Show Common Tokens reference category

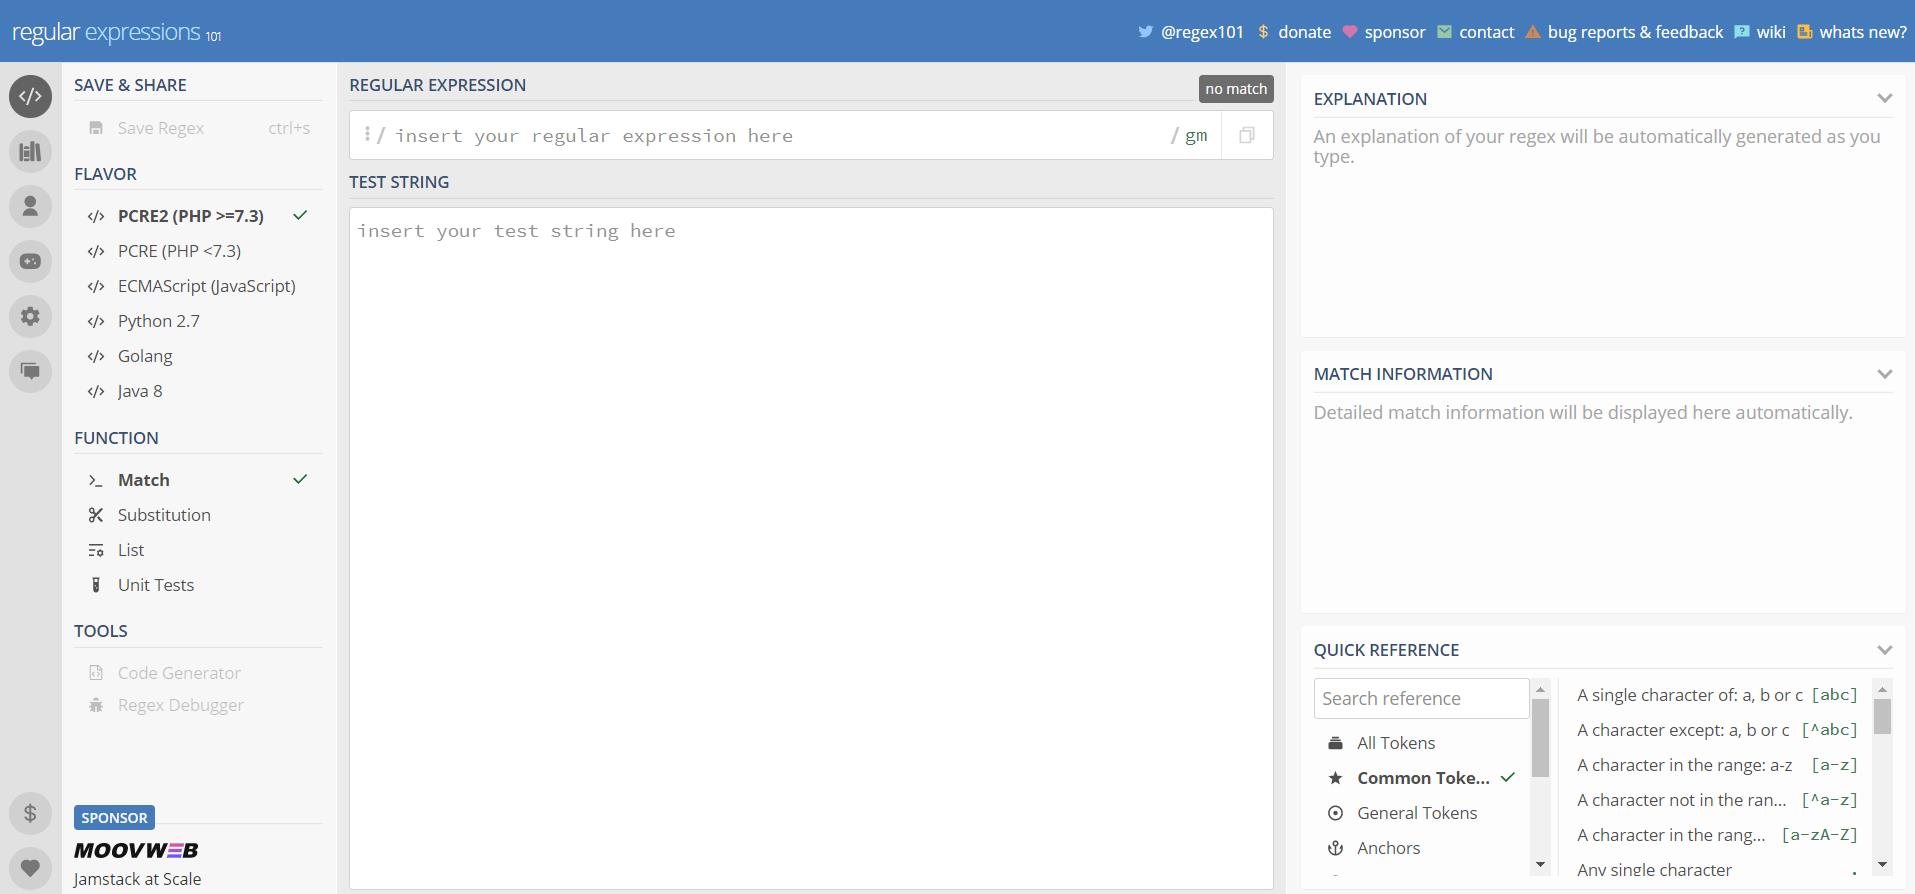(1422, 778)
